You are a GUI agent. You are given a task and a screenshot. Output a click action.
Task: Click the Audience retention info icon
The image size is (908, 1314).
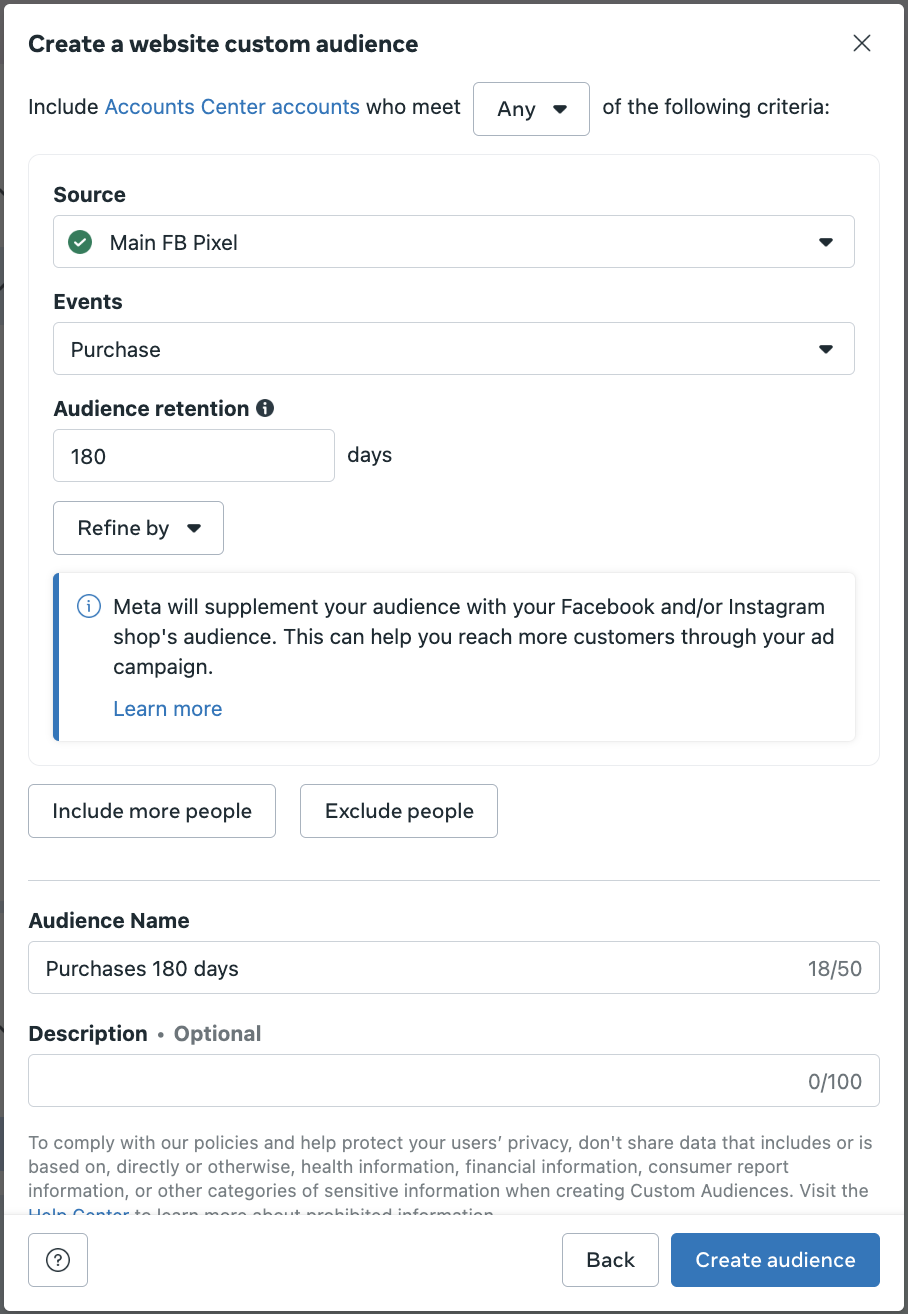[265, 408]
